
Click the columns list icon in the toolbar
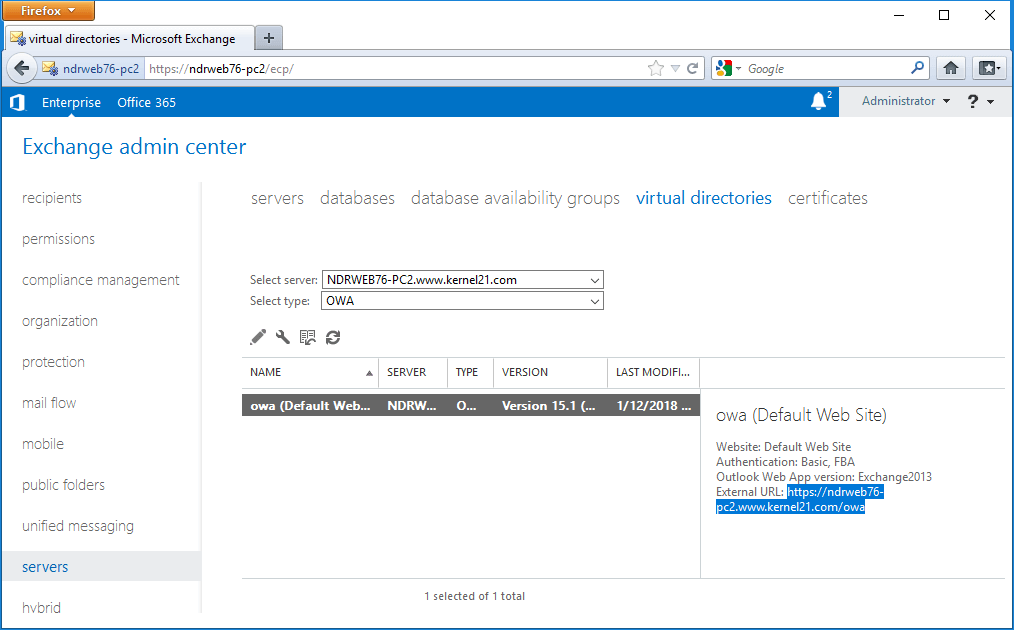coord(307,337)
